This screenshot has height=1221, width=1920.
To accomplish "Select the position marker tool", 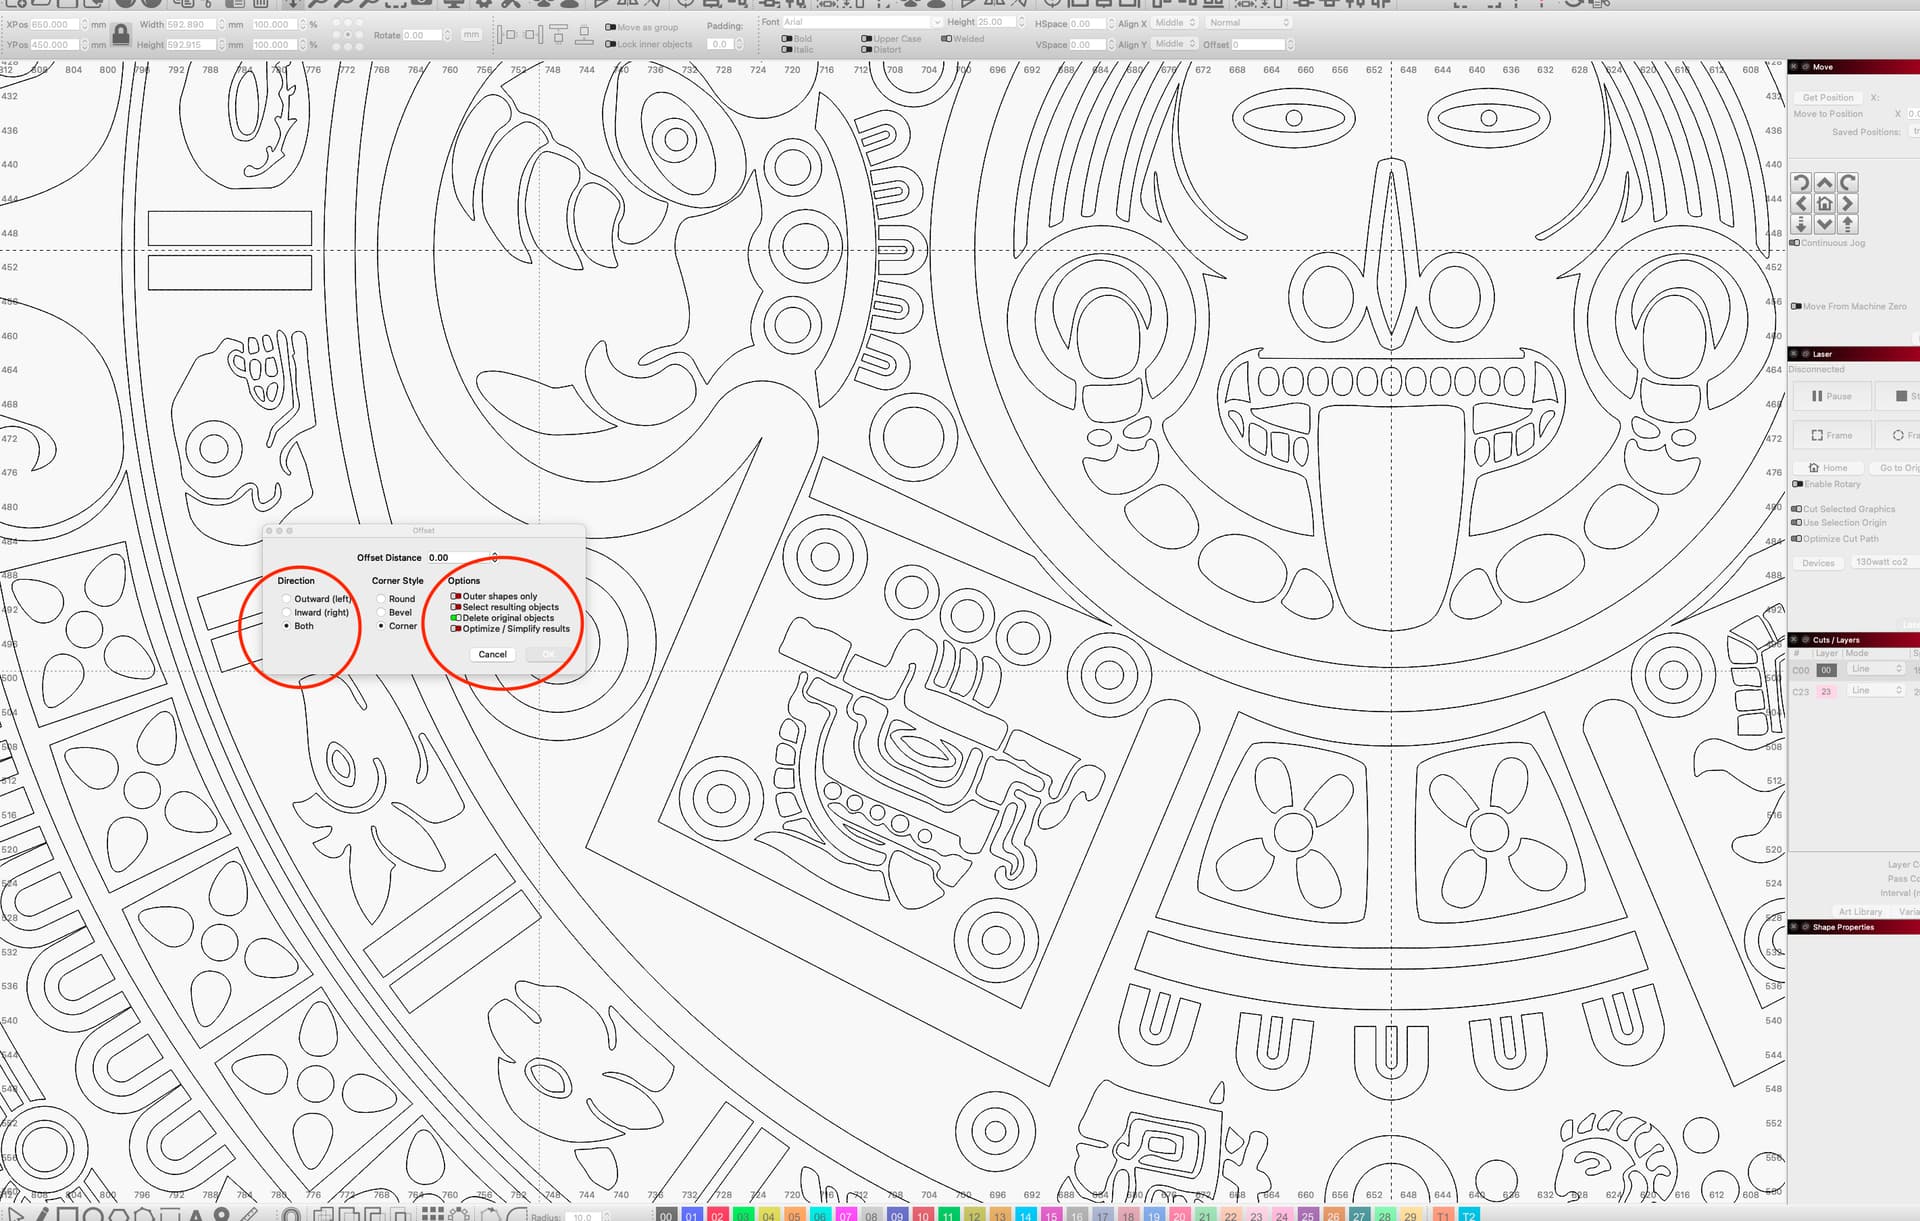I will click(x=221, y=1214).
